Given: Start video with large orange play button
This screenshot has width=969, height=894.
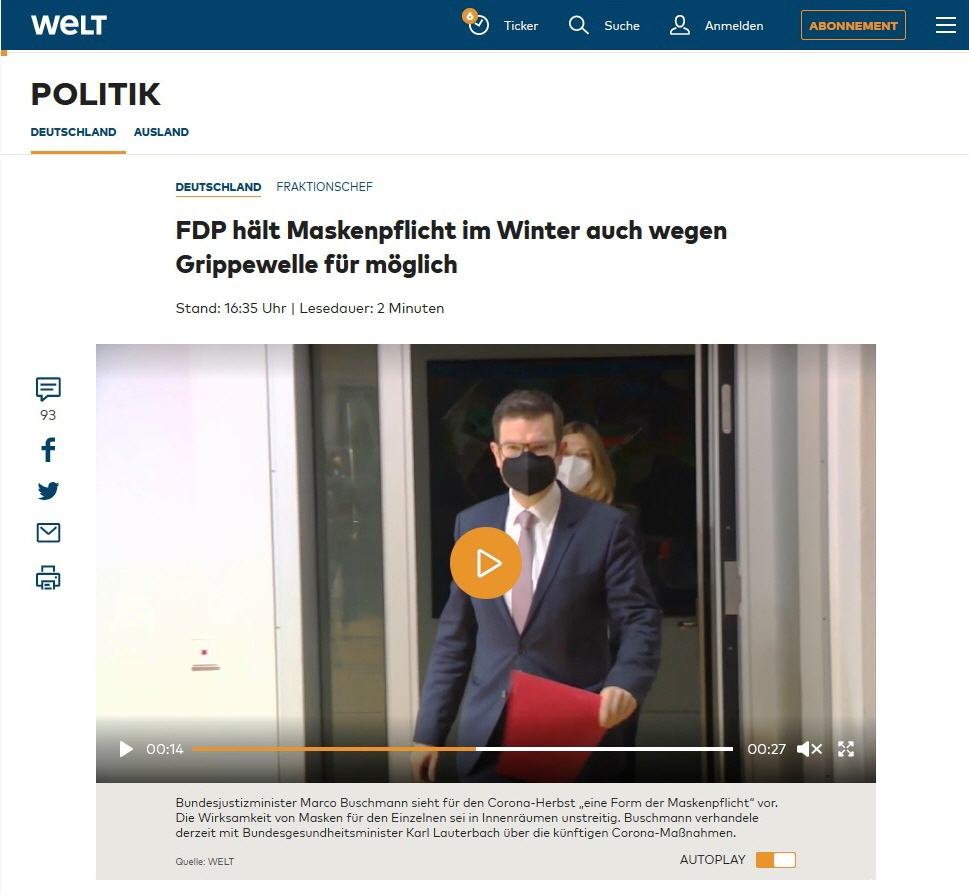Looking at the screenshot, I should (x=486, y=563).
